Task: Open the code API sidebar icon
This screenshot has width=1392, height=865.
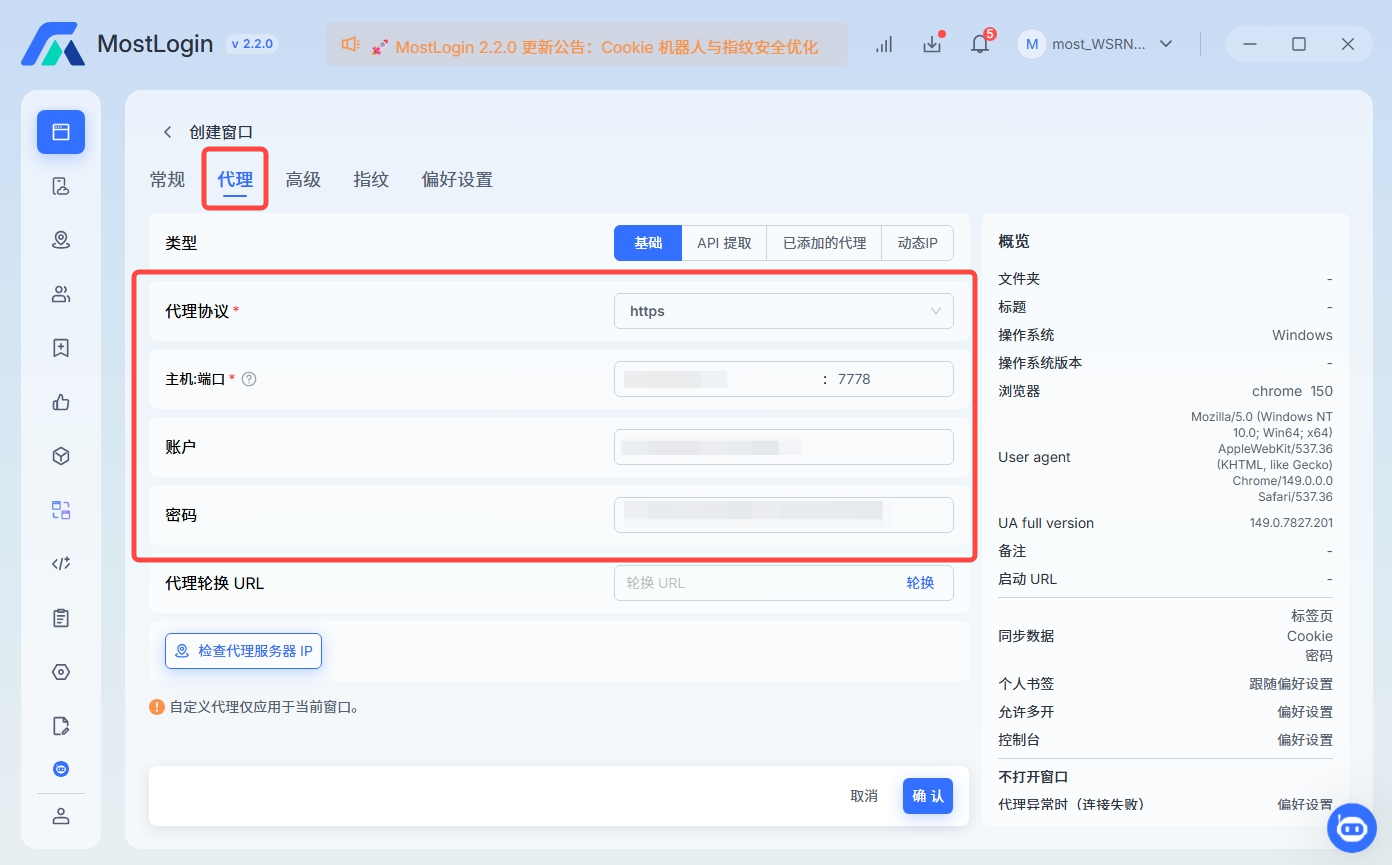Action: (61, 564)
